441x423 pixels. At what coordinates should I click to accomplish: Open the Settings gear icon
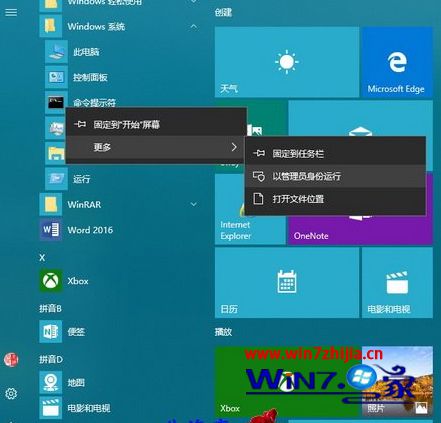point(11,393)
